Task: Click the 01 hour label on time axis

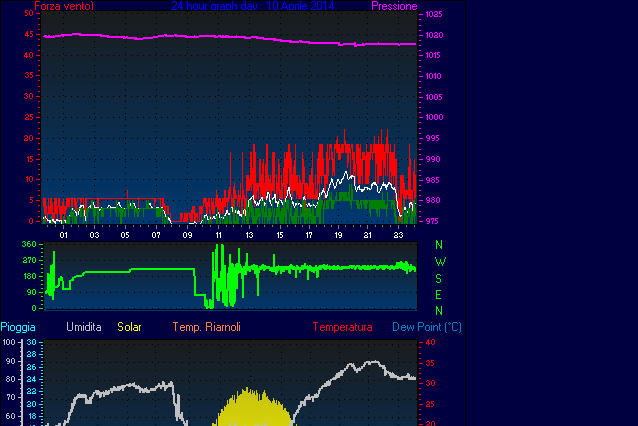Action: [63, 235]
